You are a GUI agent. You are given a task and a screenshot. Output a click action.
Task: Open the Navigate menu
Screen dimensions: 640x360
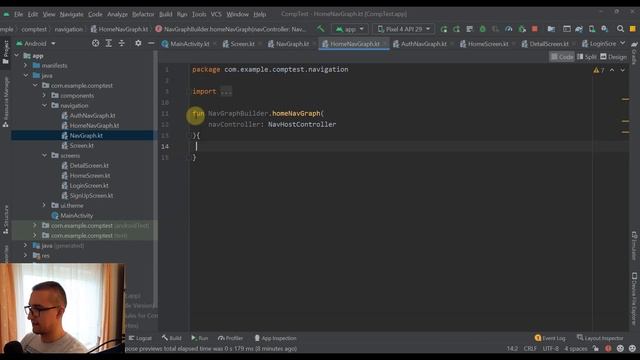pos(71,14)
